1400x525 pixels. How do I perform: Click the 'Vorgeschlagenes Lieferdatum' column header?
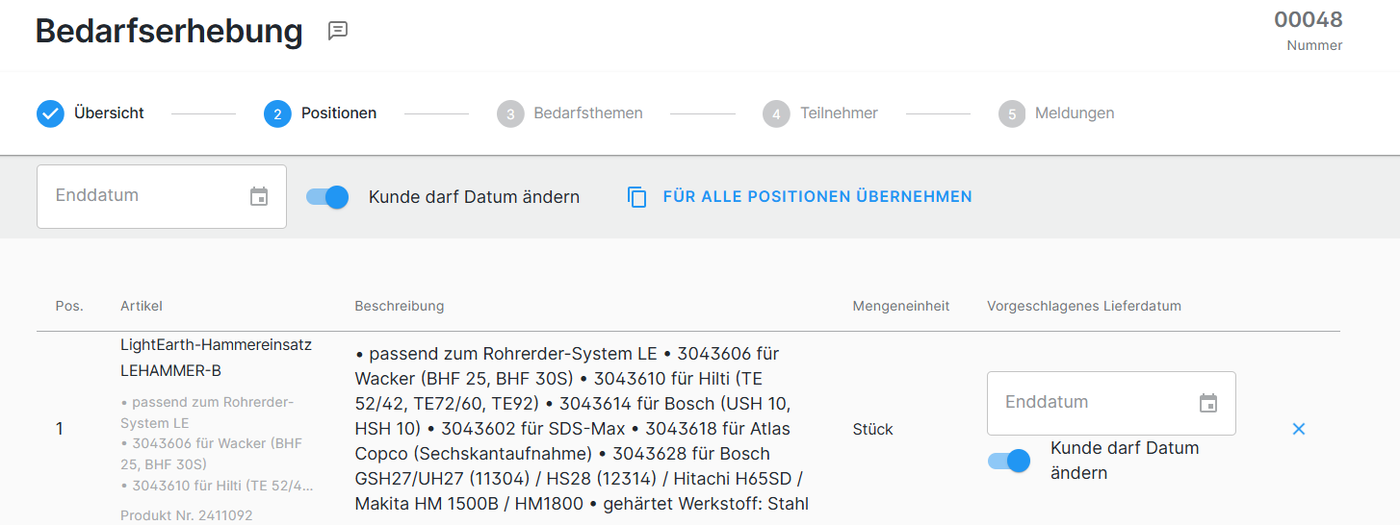point(1084,306)
